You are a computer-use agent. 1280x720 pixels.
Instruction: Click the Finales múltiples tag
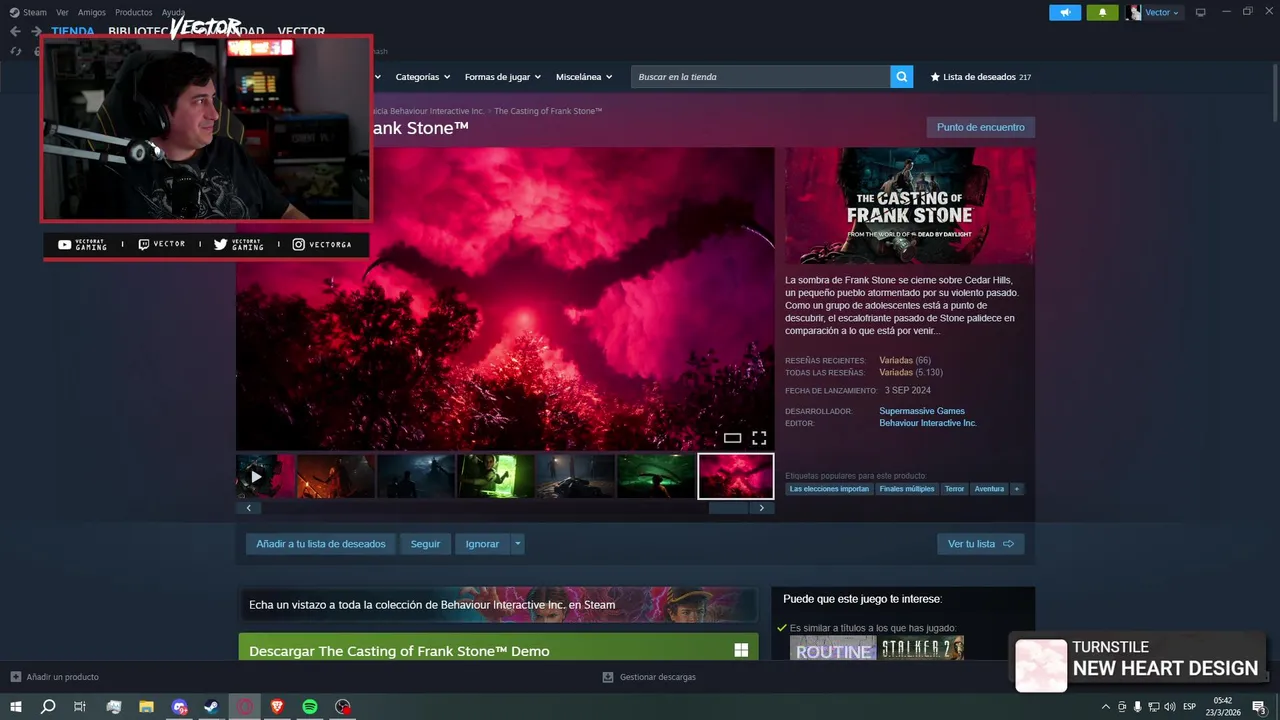(x=907, y=489)
